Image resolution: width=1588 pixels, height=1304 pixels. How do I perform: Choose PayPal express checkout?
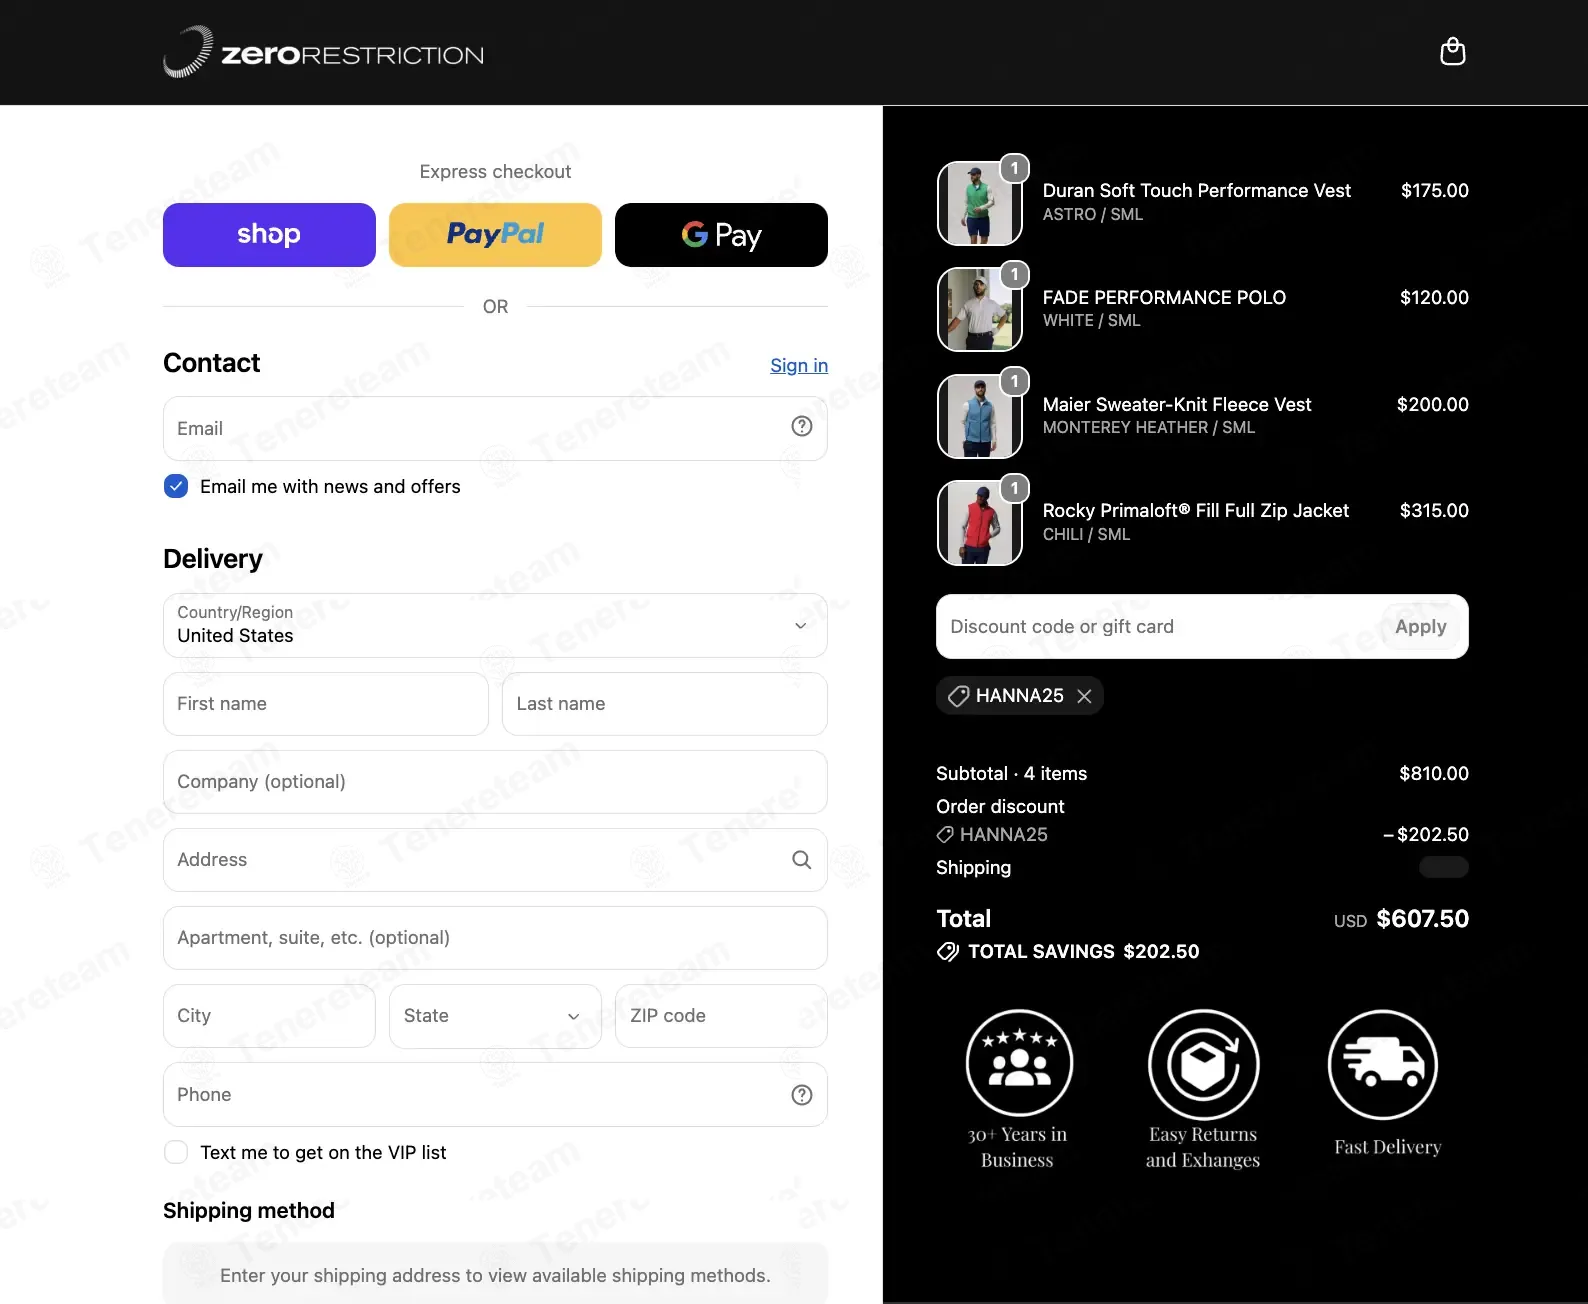click(x=495, y=235)
